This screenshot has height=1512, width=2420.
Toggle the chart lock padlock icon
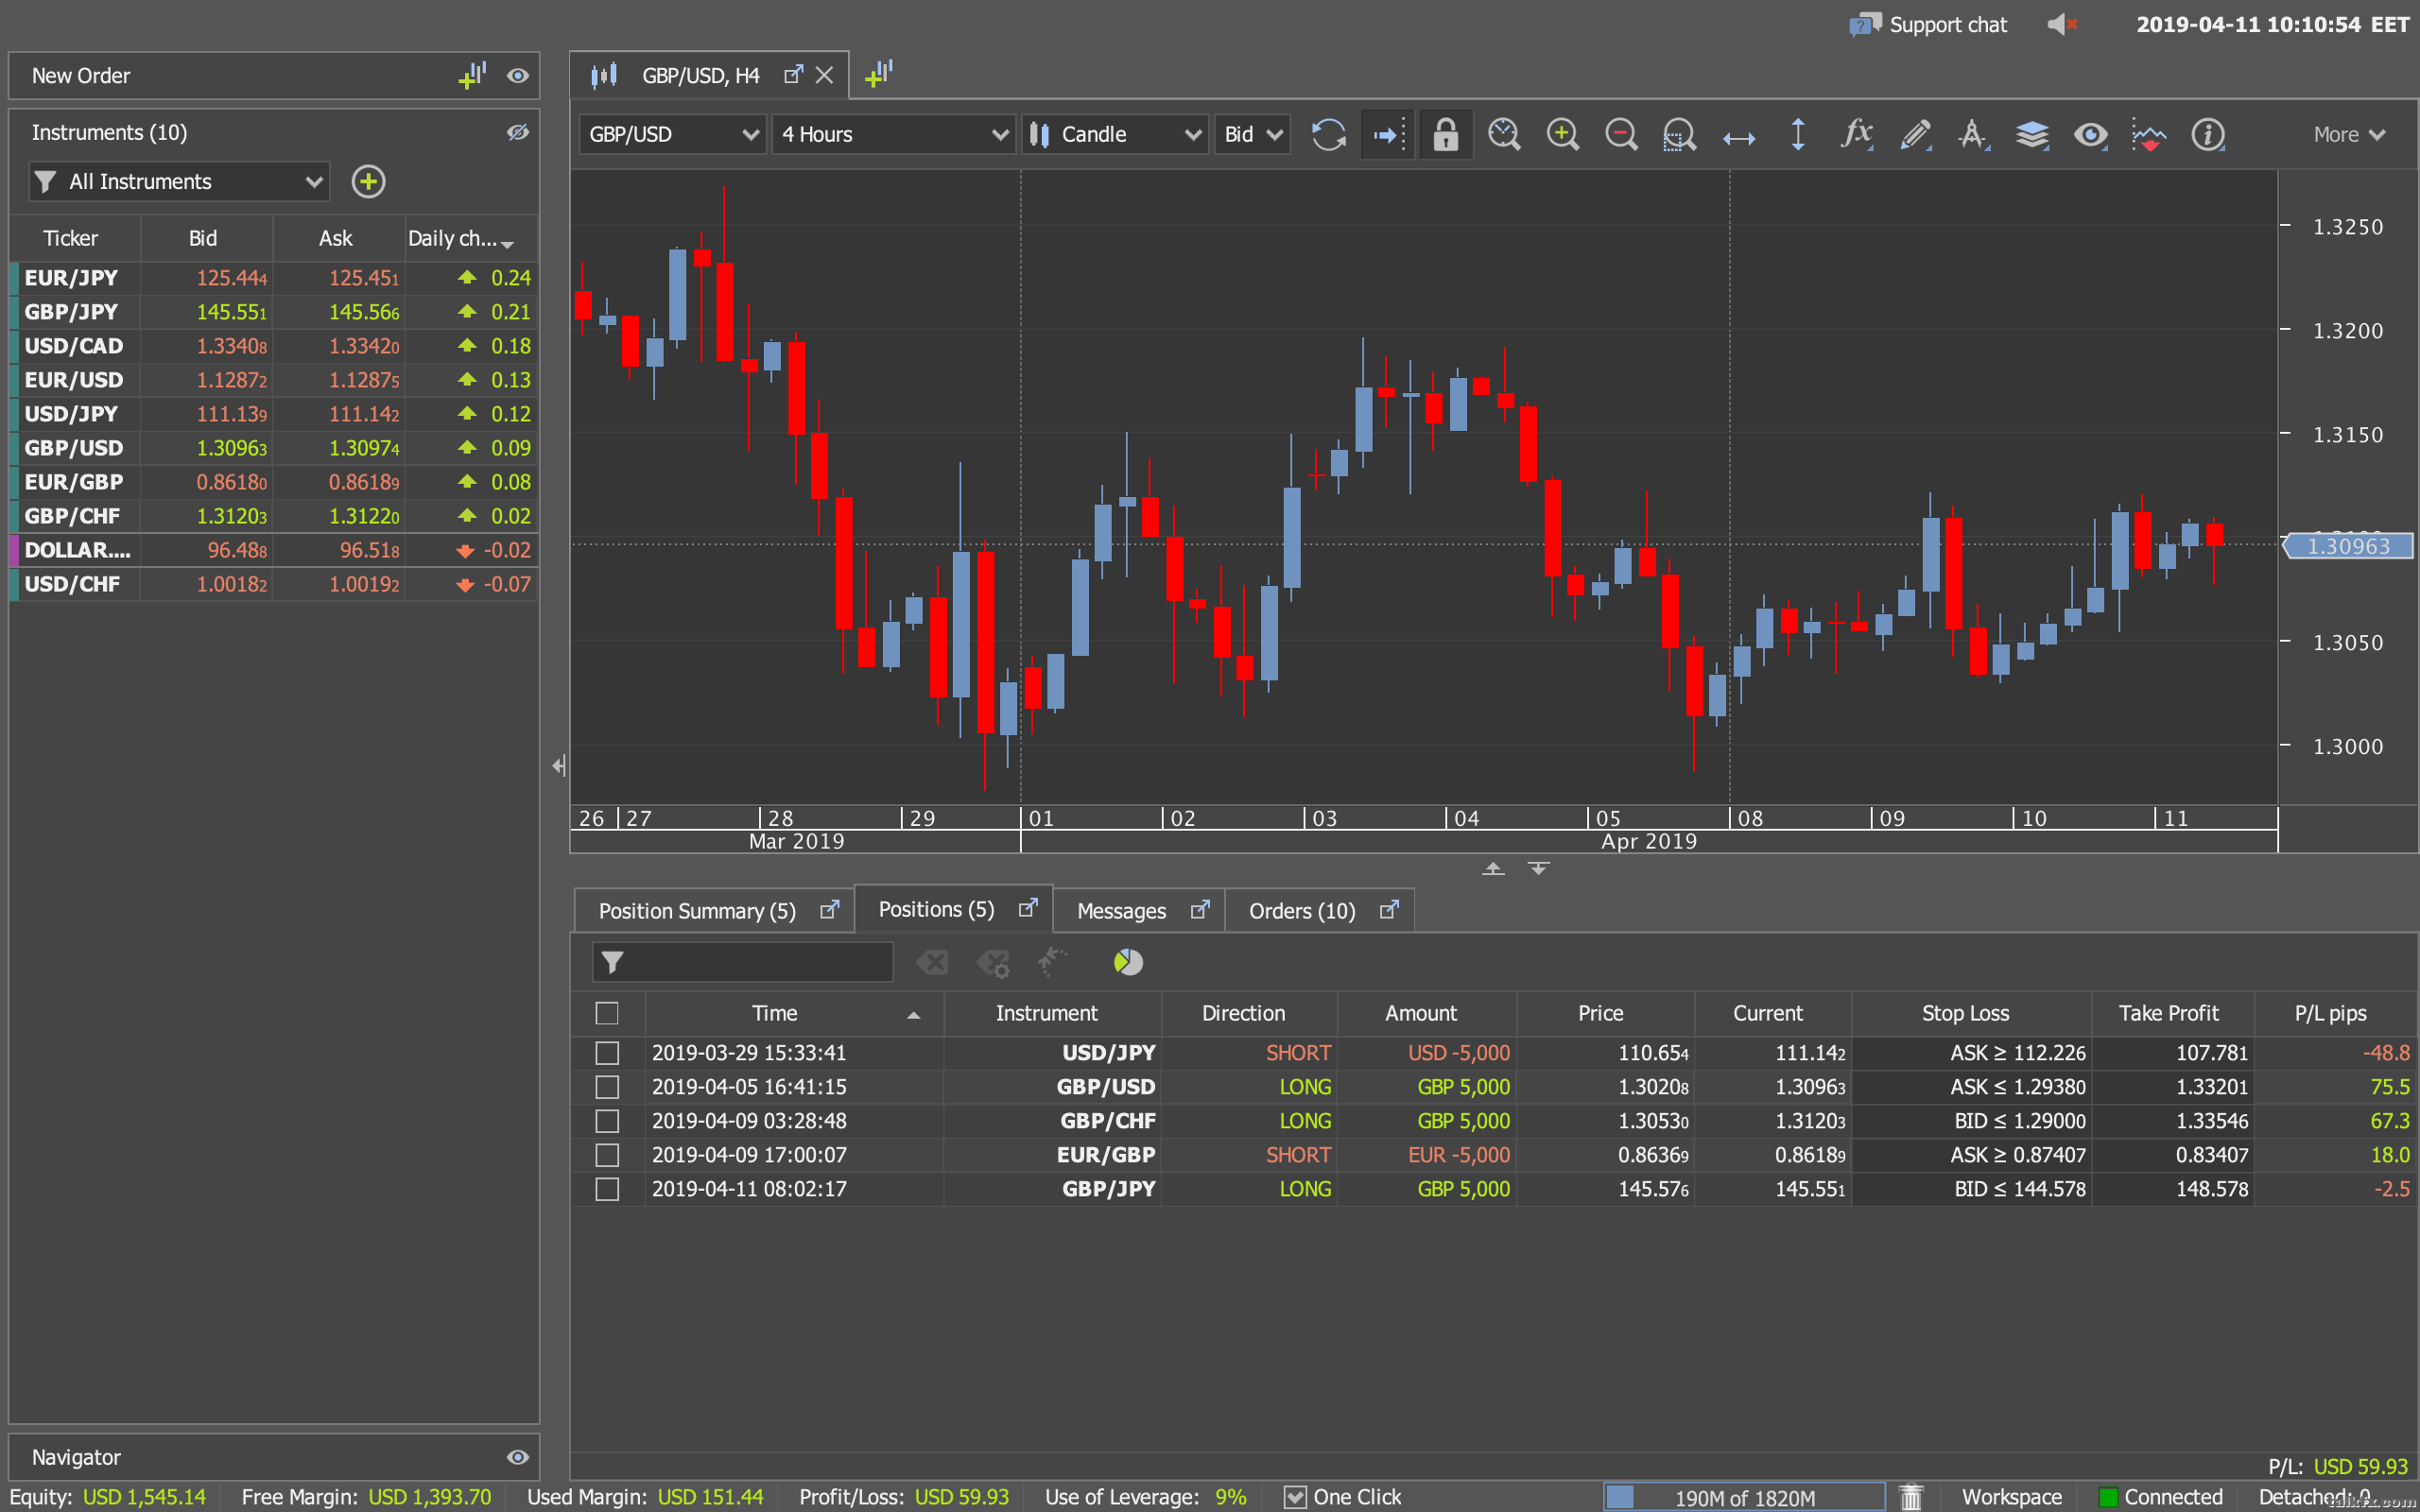click(x=1445, y=134)
